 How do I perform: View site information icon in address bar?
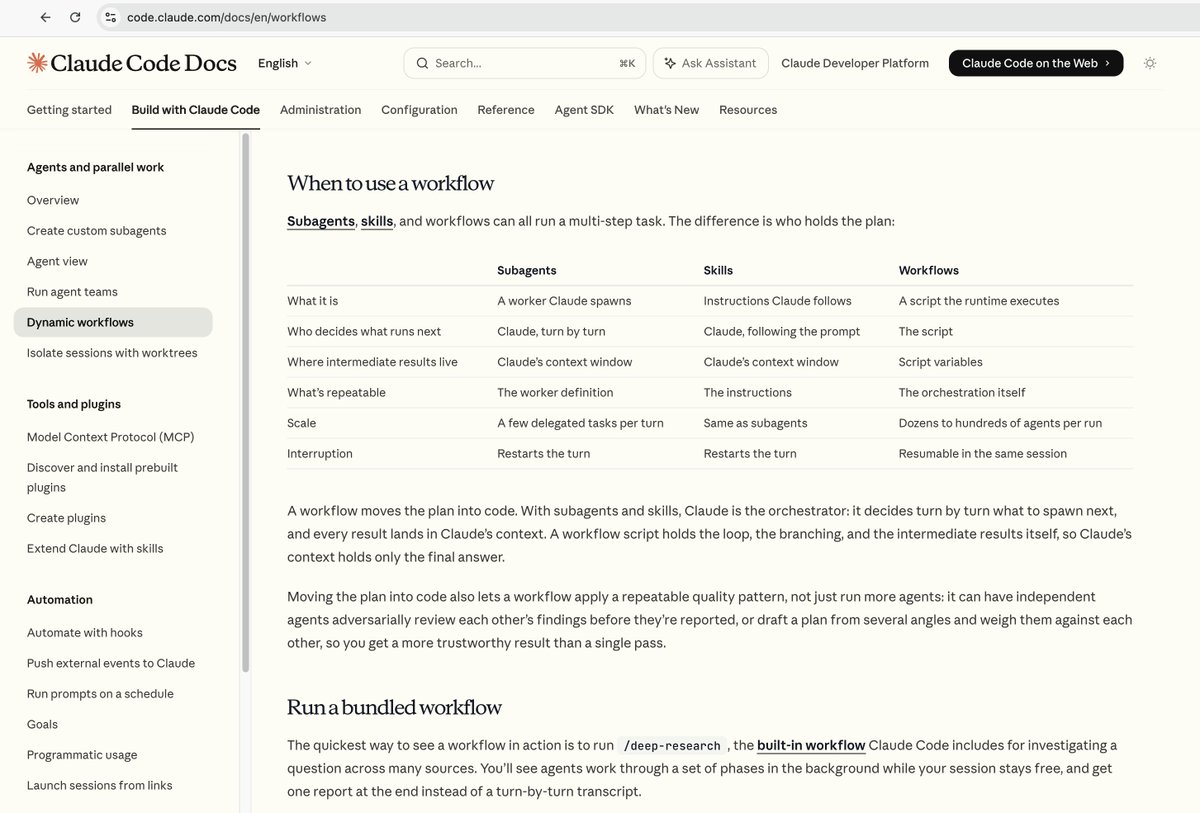(x=110, y=17)
